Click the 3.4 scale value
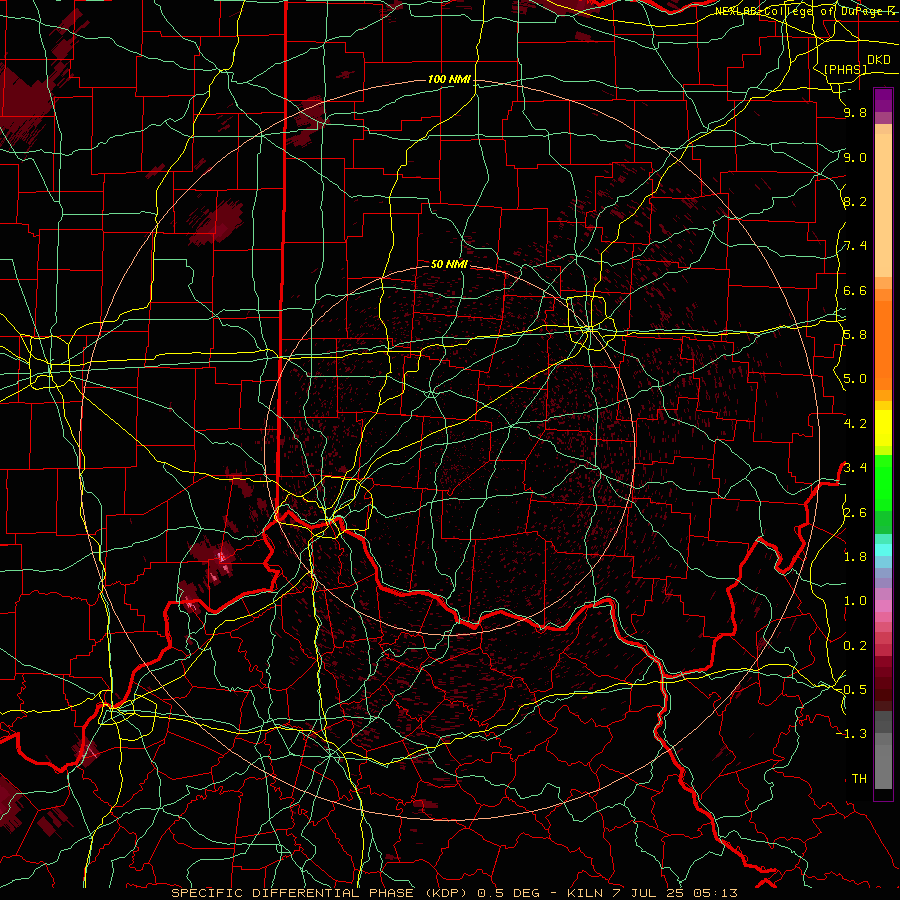900x900 pixels. coord(855,467)
